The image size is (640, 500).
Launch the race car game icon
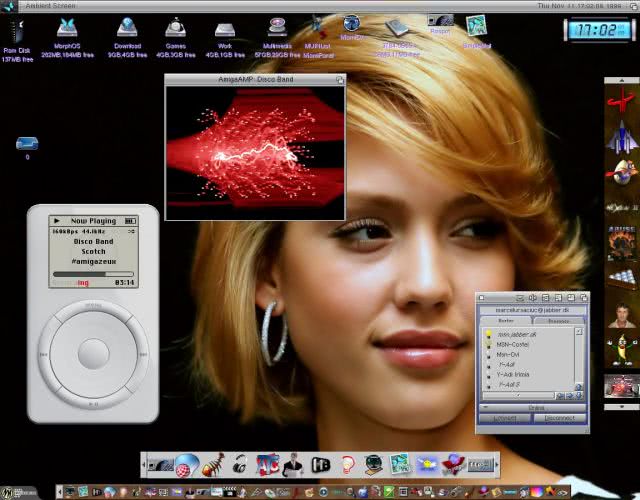pyautogui.click(x=622, y=385)
